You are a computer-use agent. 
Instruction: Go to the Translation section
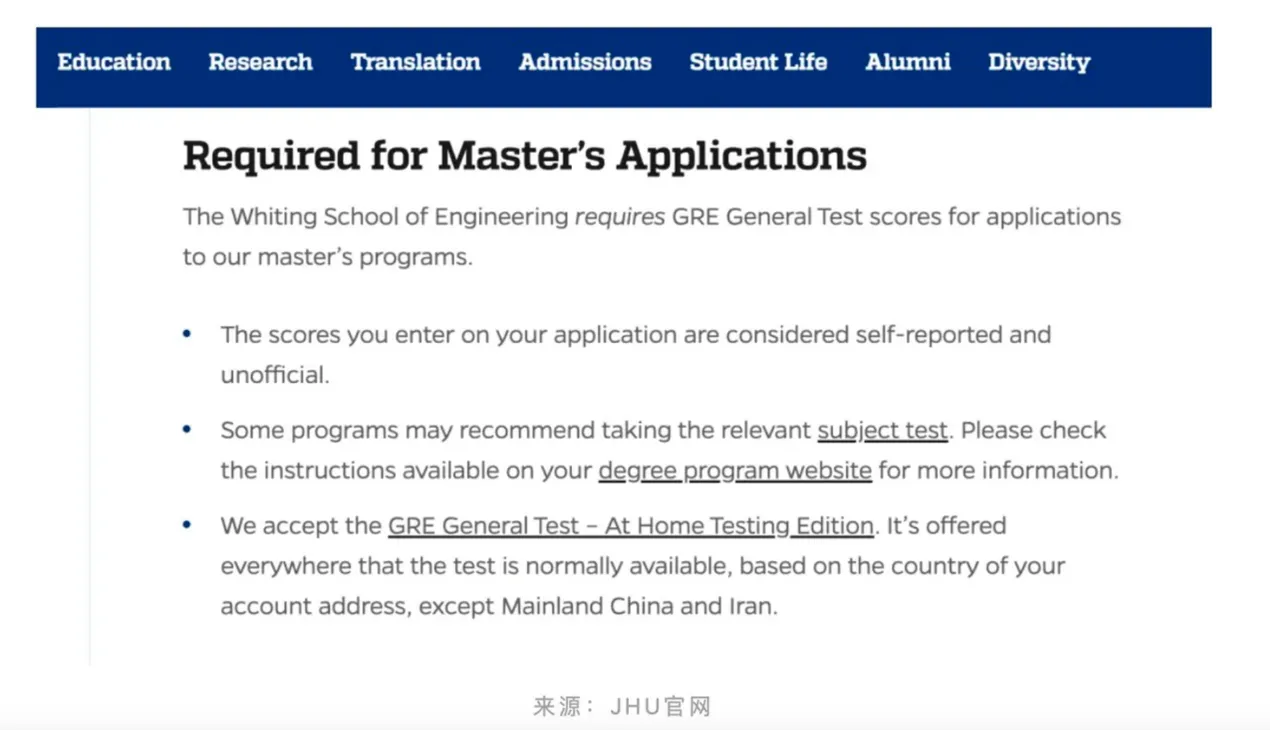415,62
